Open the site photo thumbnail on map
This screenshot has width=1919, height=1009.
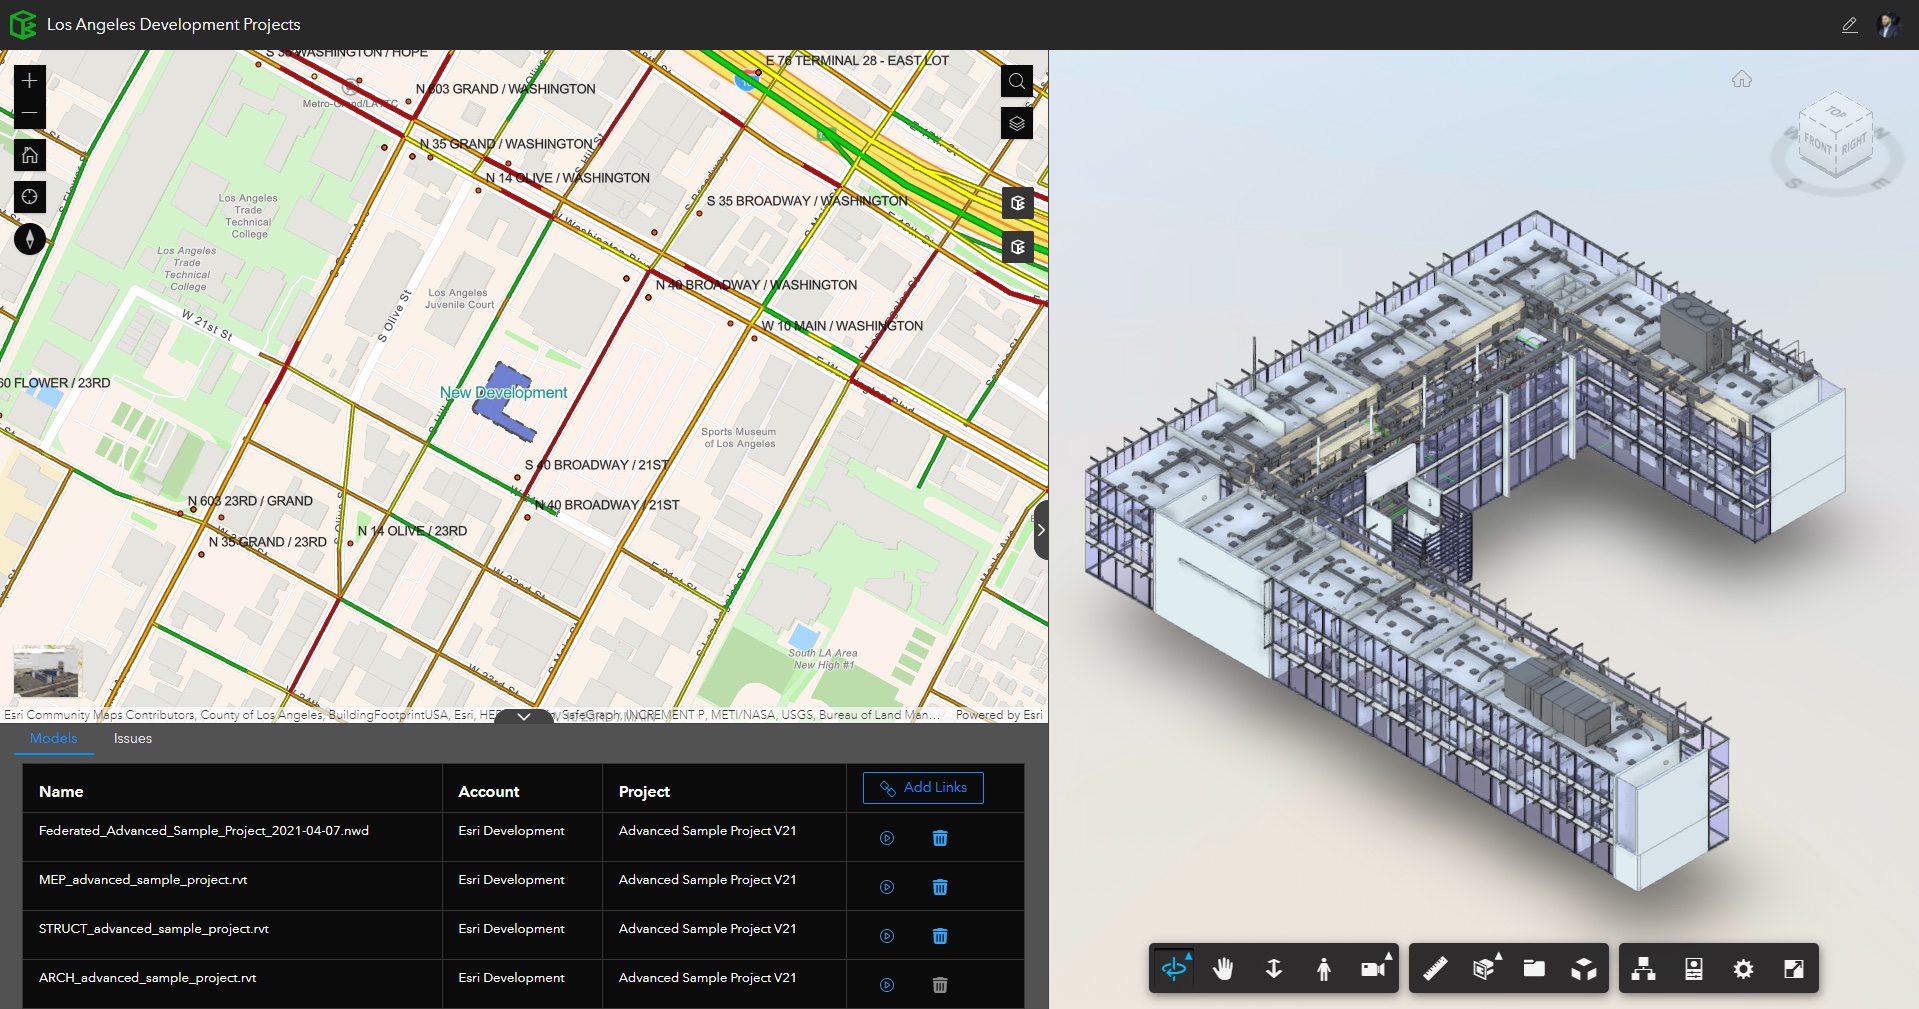coord(46,672)
